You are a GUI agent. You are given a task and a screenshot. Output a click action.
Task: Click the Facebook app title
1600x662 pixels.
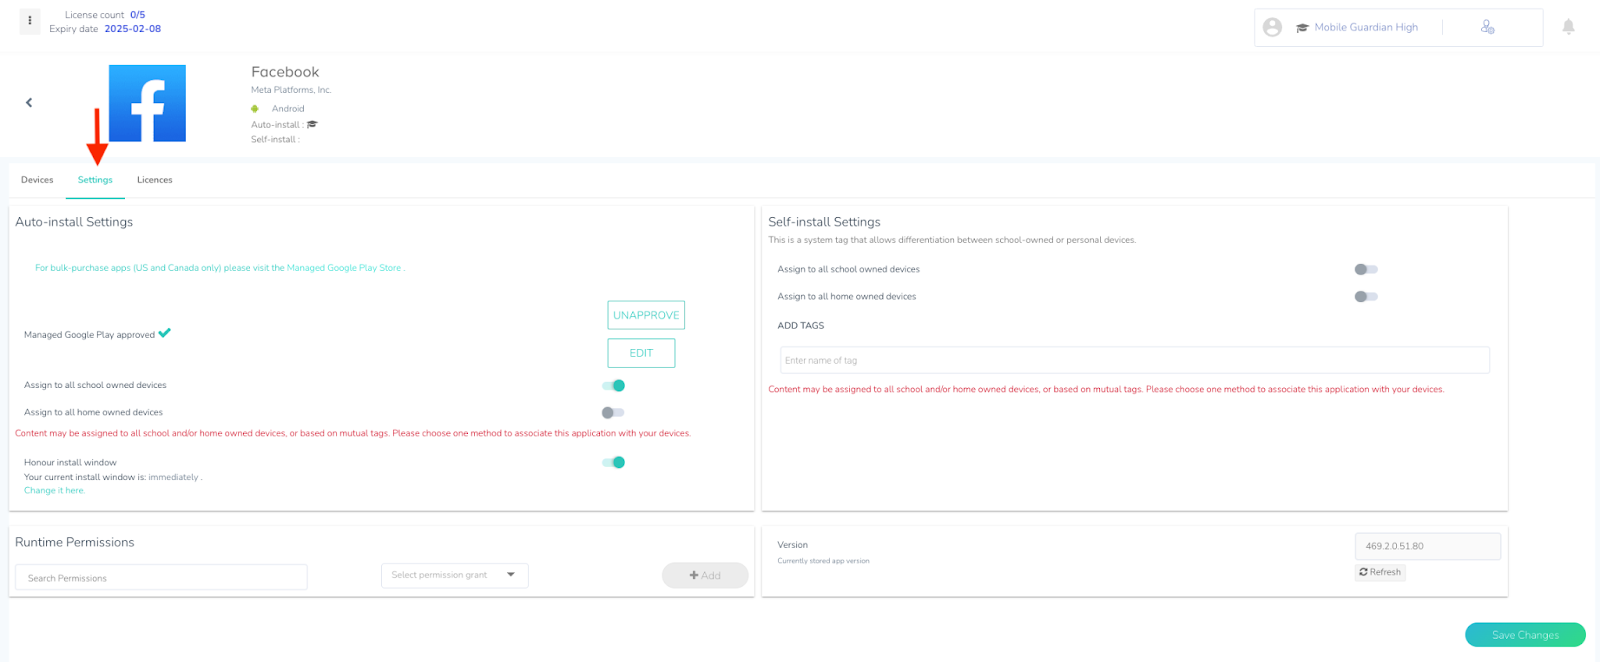[285, 72]
